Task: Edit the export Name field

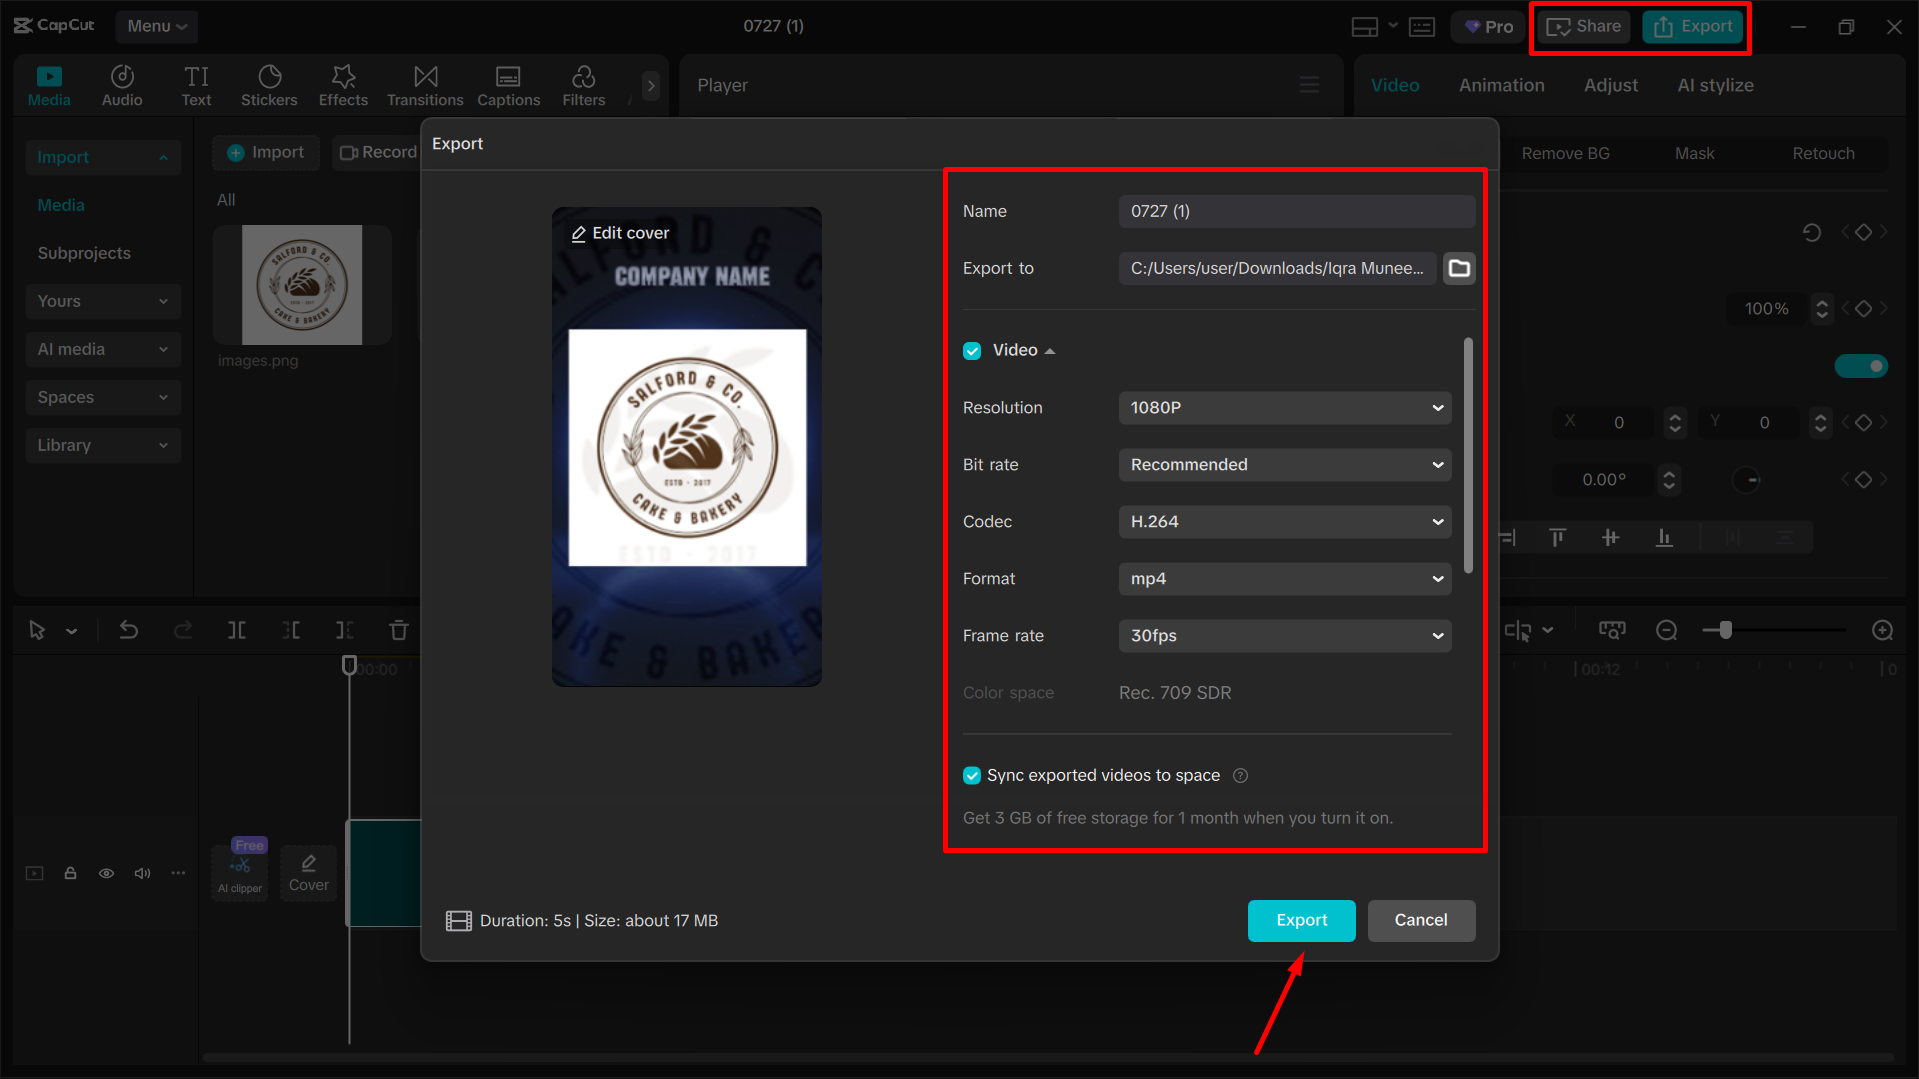Action: [x=1297, y=212]
